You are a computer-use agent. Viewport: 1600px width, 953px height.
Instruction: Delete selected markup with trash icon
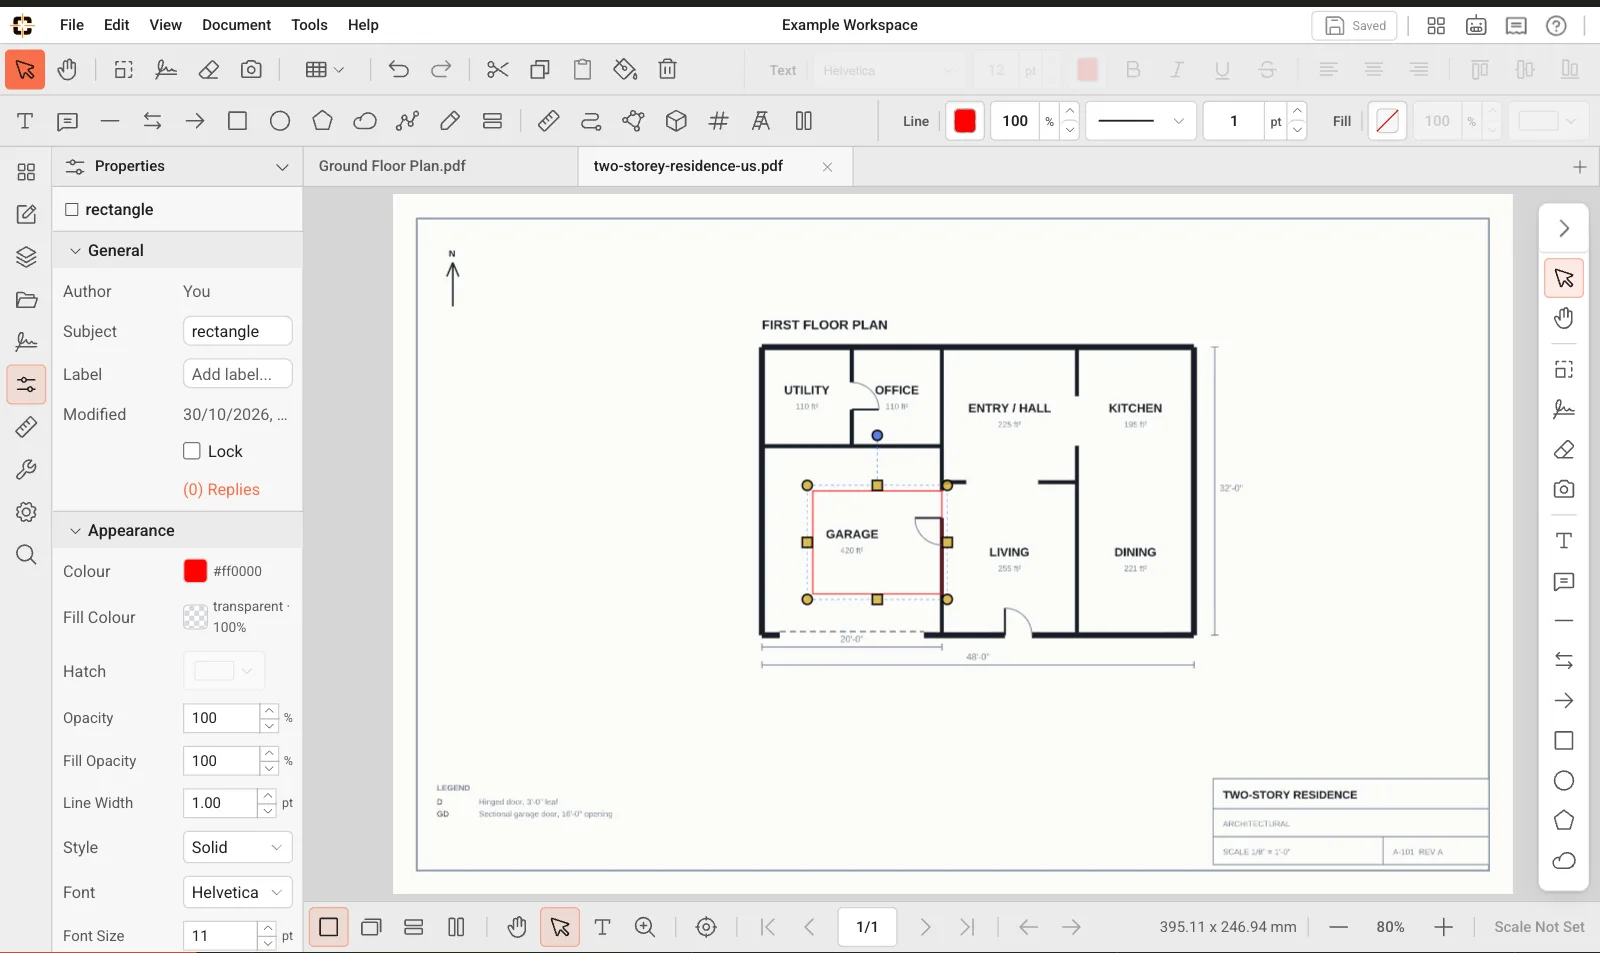click(x=668, y=70)
